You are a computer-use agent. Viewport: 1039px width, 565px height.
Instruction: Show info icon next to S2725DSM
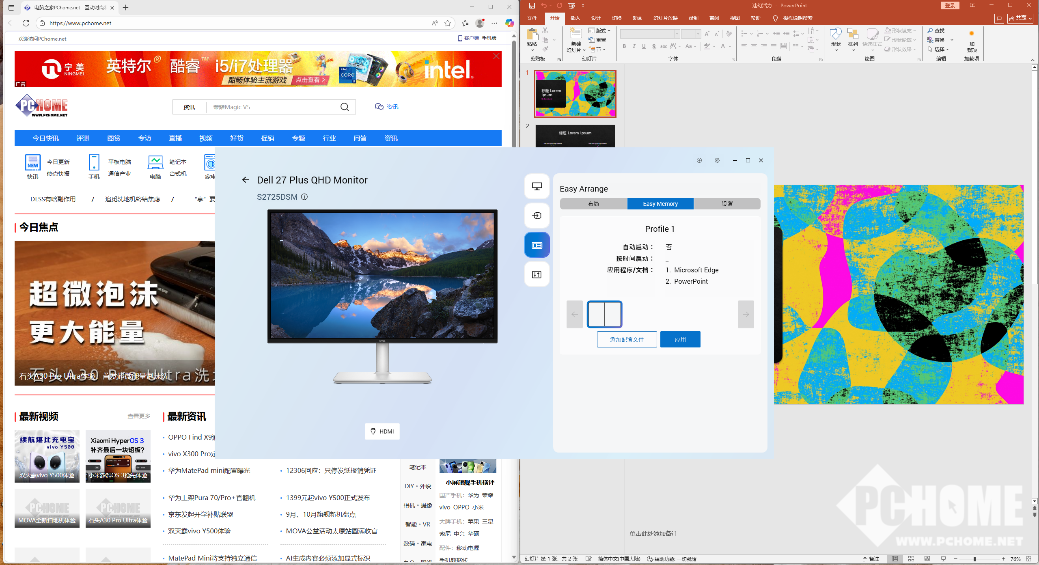[305, 197]
